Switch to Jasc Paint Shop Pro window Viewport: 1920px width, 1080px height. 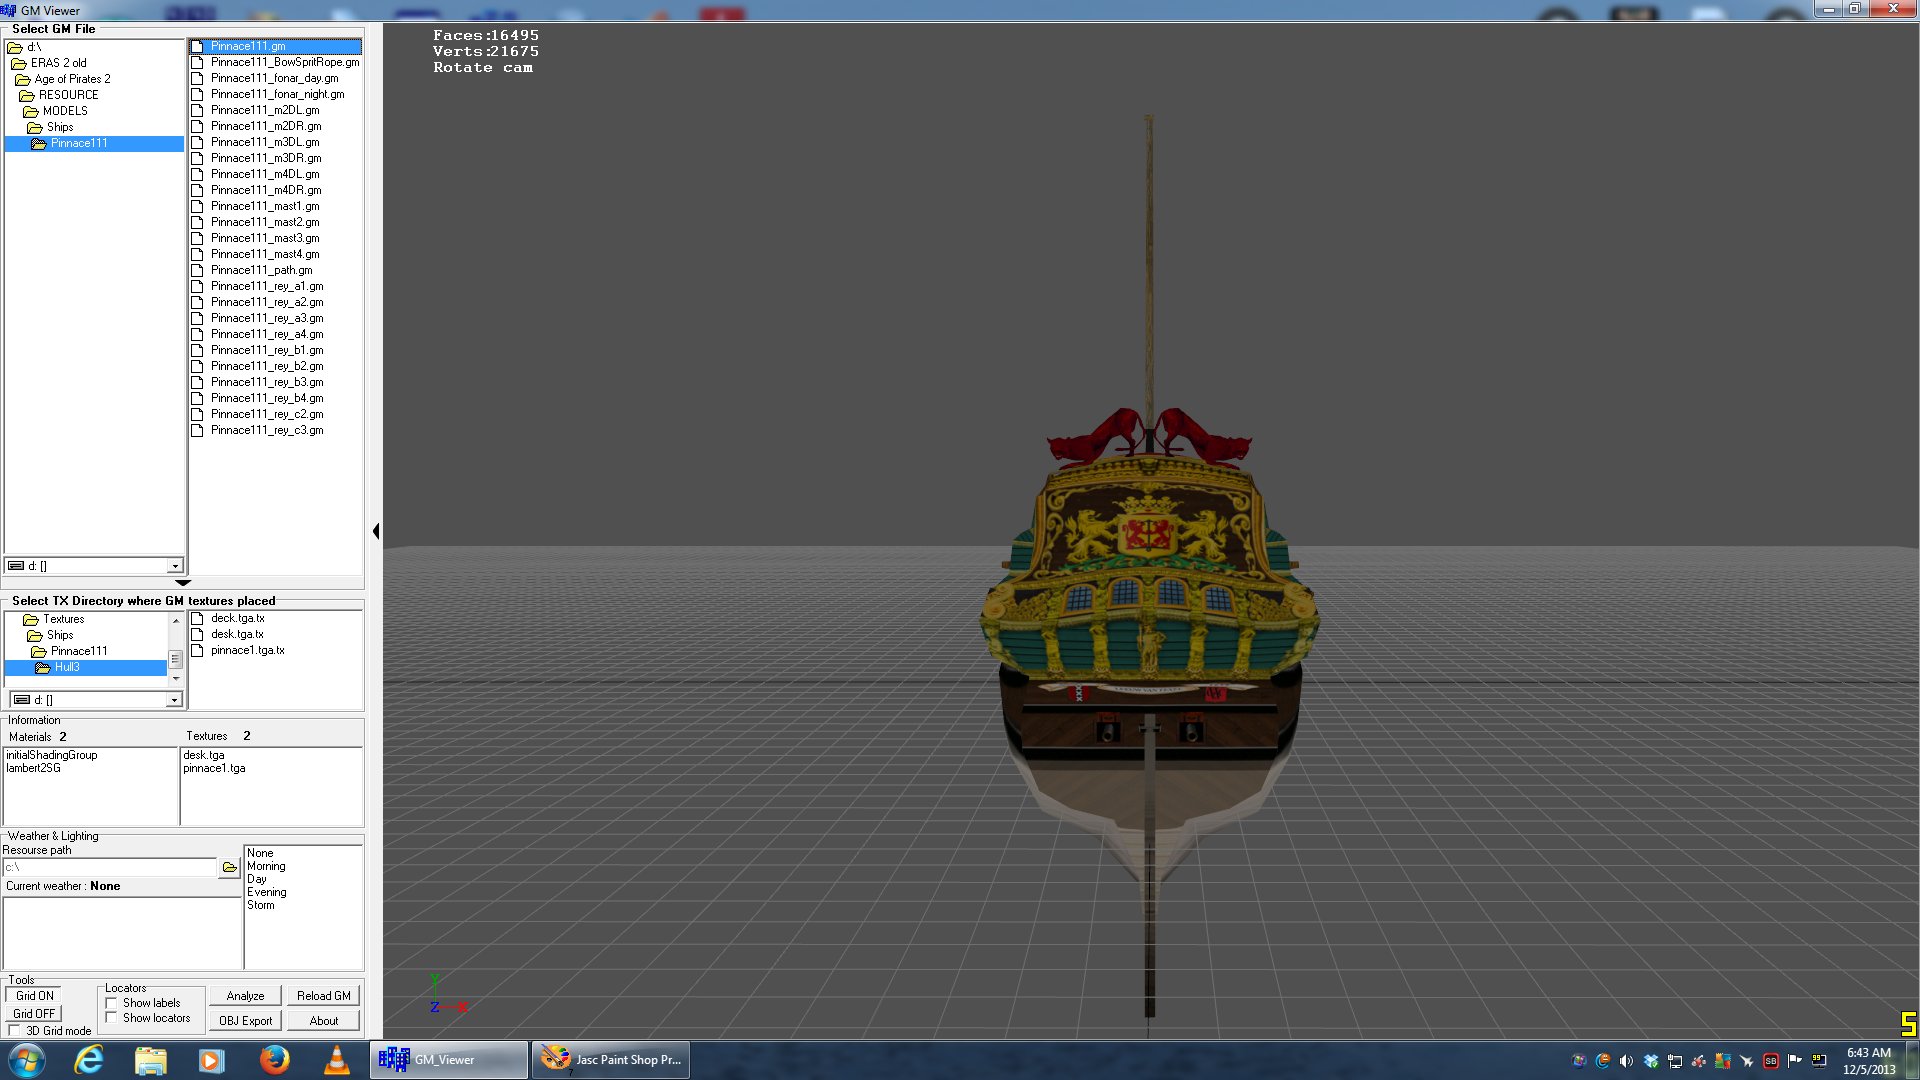click(611, 1060)
